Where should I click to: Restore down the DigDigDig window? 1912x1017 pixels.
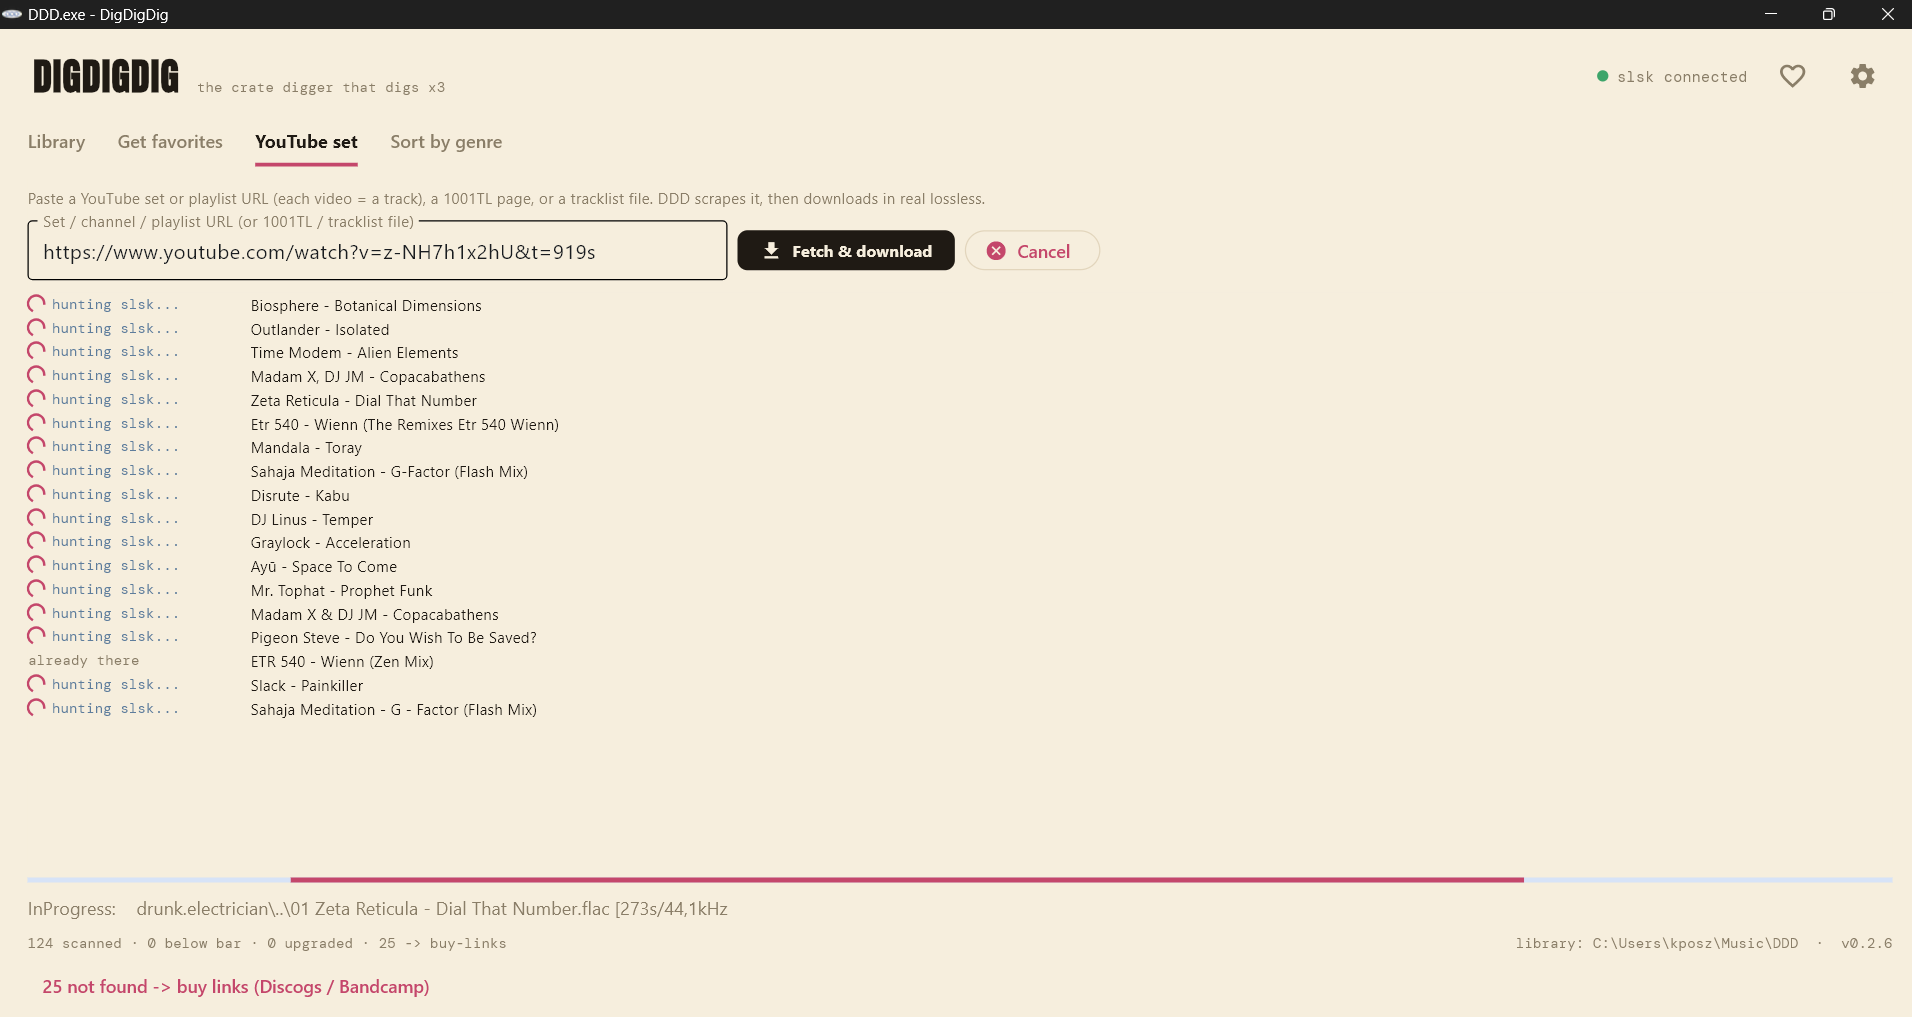click(x=1829, y=14)
